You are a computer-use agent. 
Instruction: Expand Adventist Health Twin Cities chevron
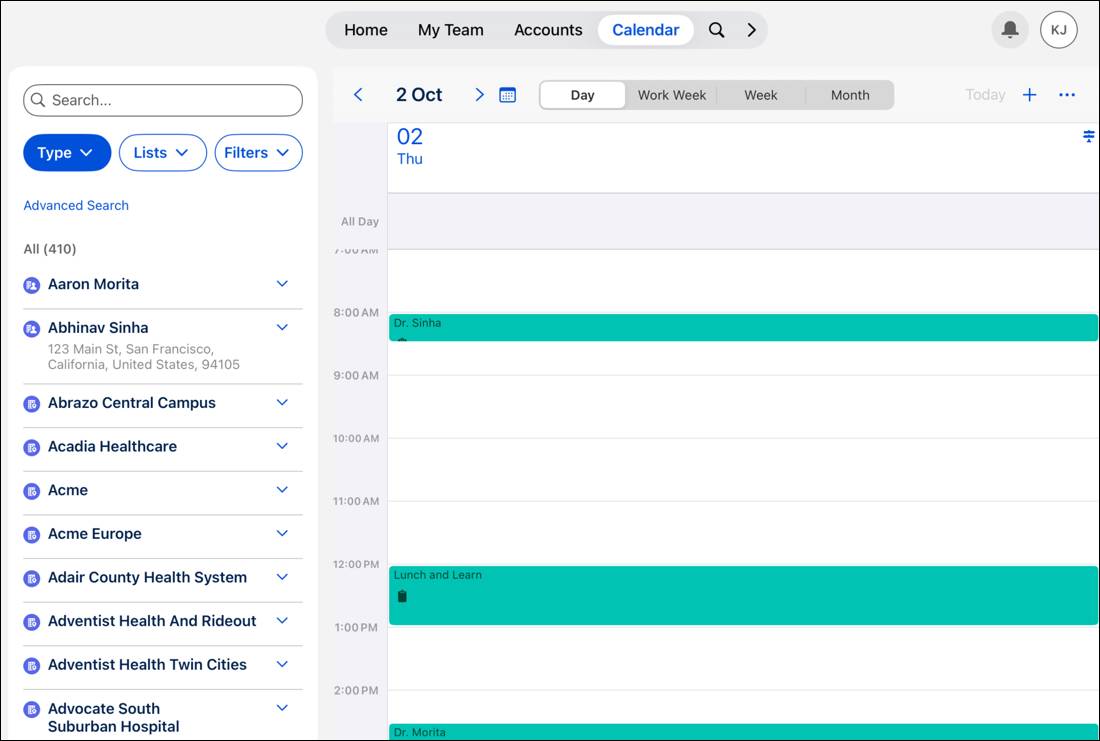click(x=282, y=665)
